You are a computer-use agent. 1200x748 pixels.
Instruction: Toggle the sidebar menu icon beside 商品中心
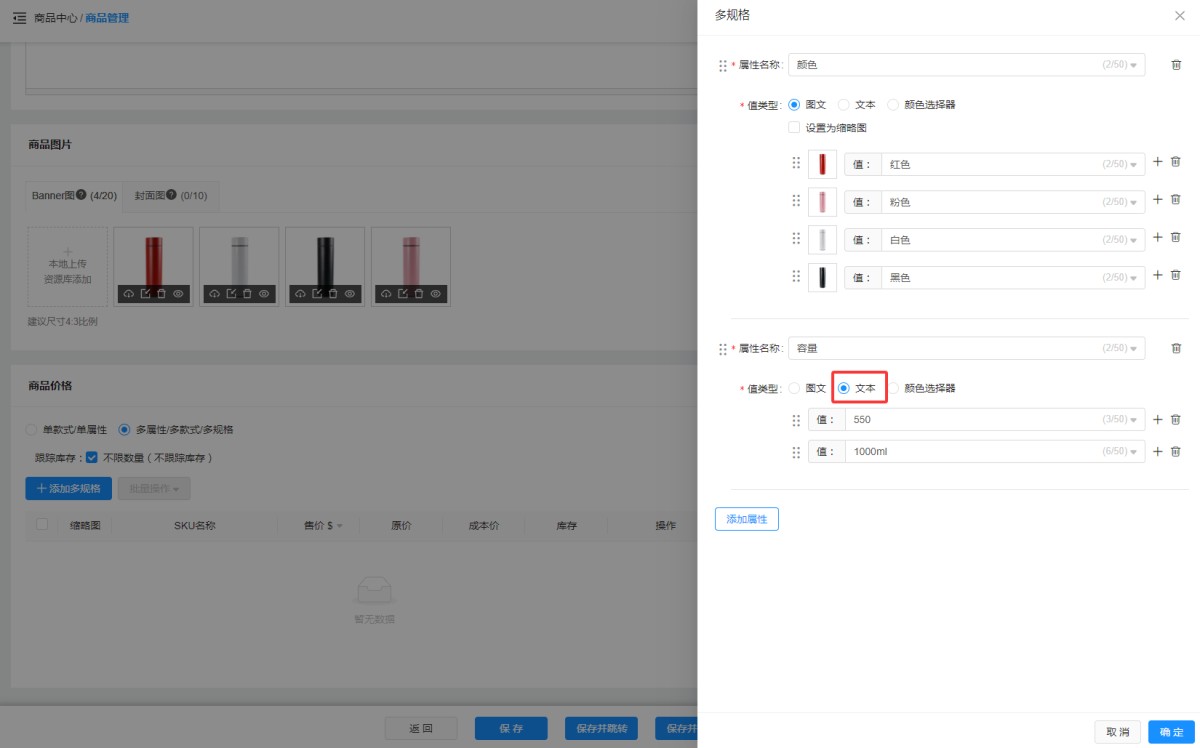click(x=19, y=18)
